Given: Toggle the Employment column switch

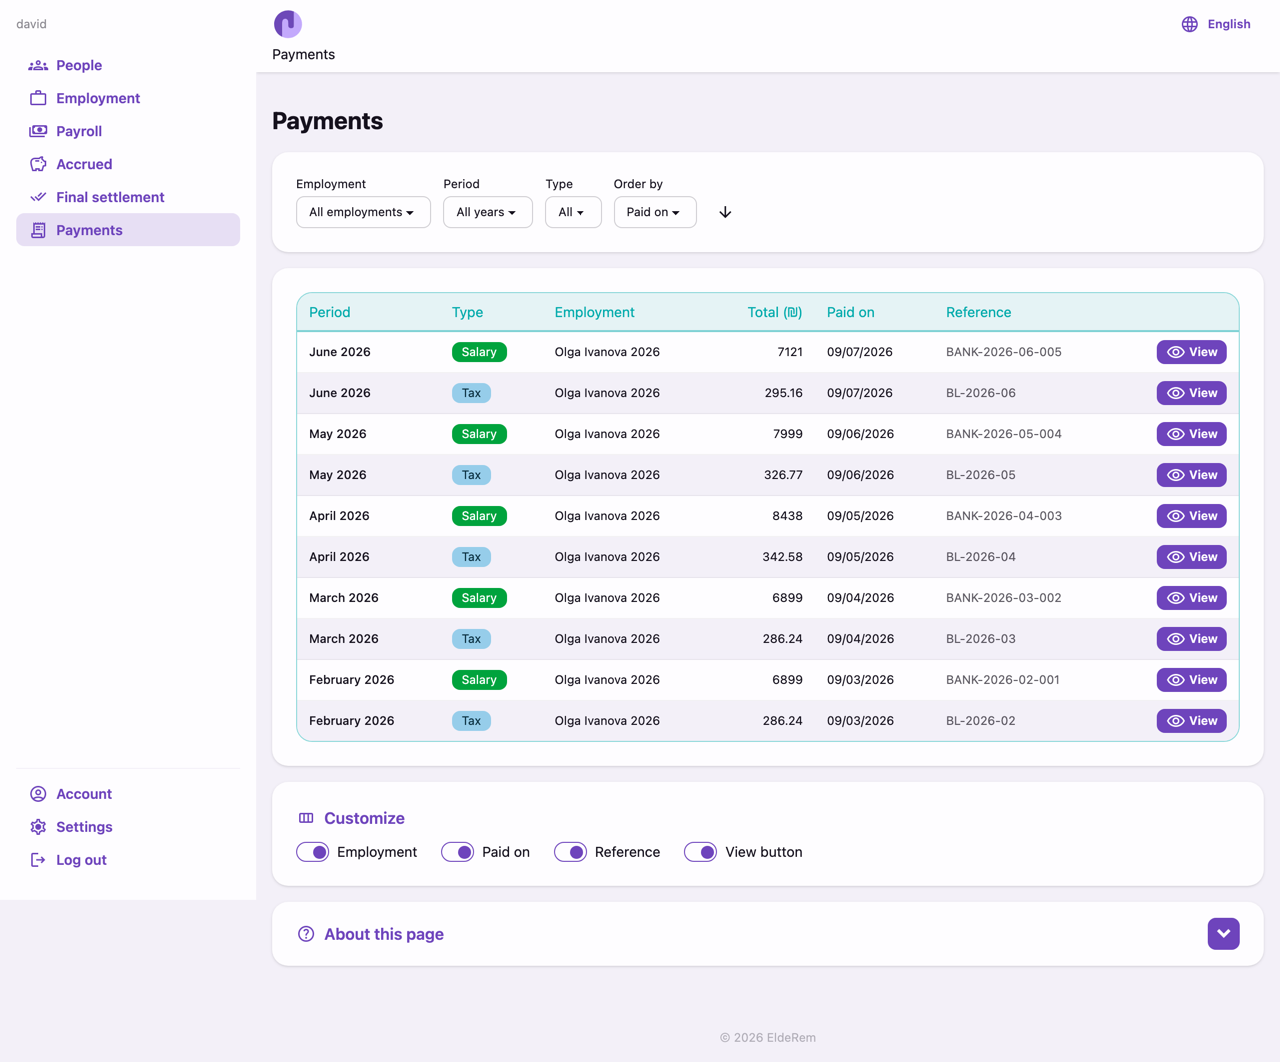Looking at the screenshot, I should [313, 852].
